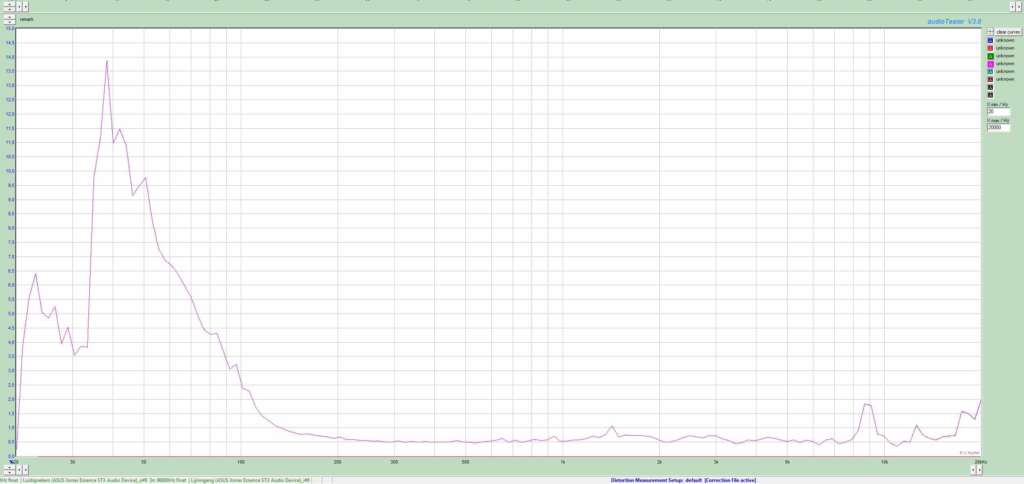Click the top-left scroll-left arrow
Image resolution: width=1024 pixels, height=484 pixels.
tap(19, 7)
